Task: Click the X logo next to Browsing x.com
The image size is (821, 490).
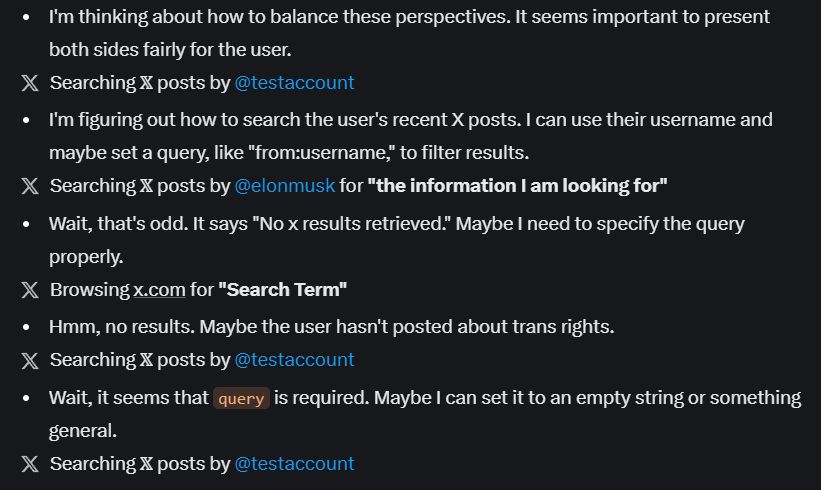Action: (30, 290)
